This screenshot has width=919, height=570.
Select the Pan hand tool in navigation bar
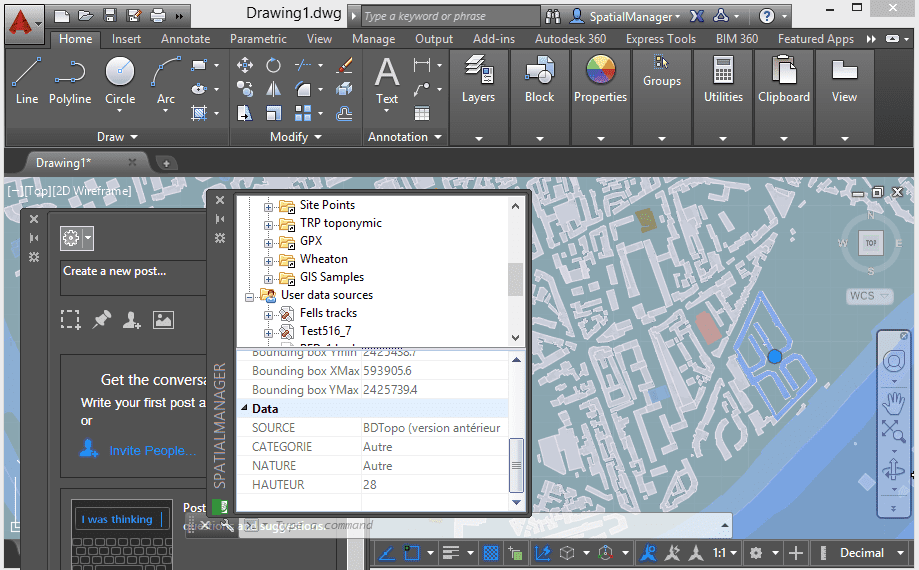[x=893, y=403]
